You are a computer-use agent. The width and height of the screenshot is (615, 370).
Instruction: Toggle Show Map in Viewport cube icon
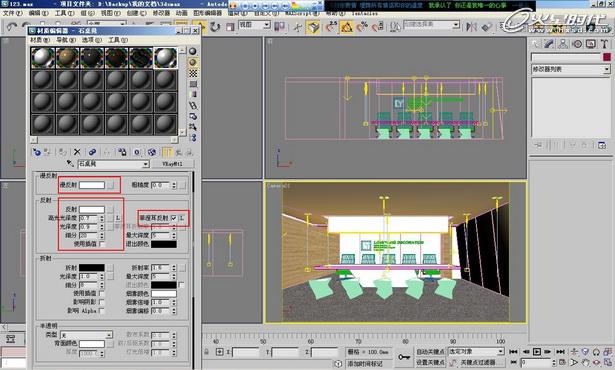pyautogui.click(x=152, y=152)
